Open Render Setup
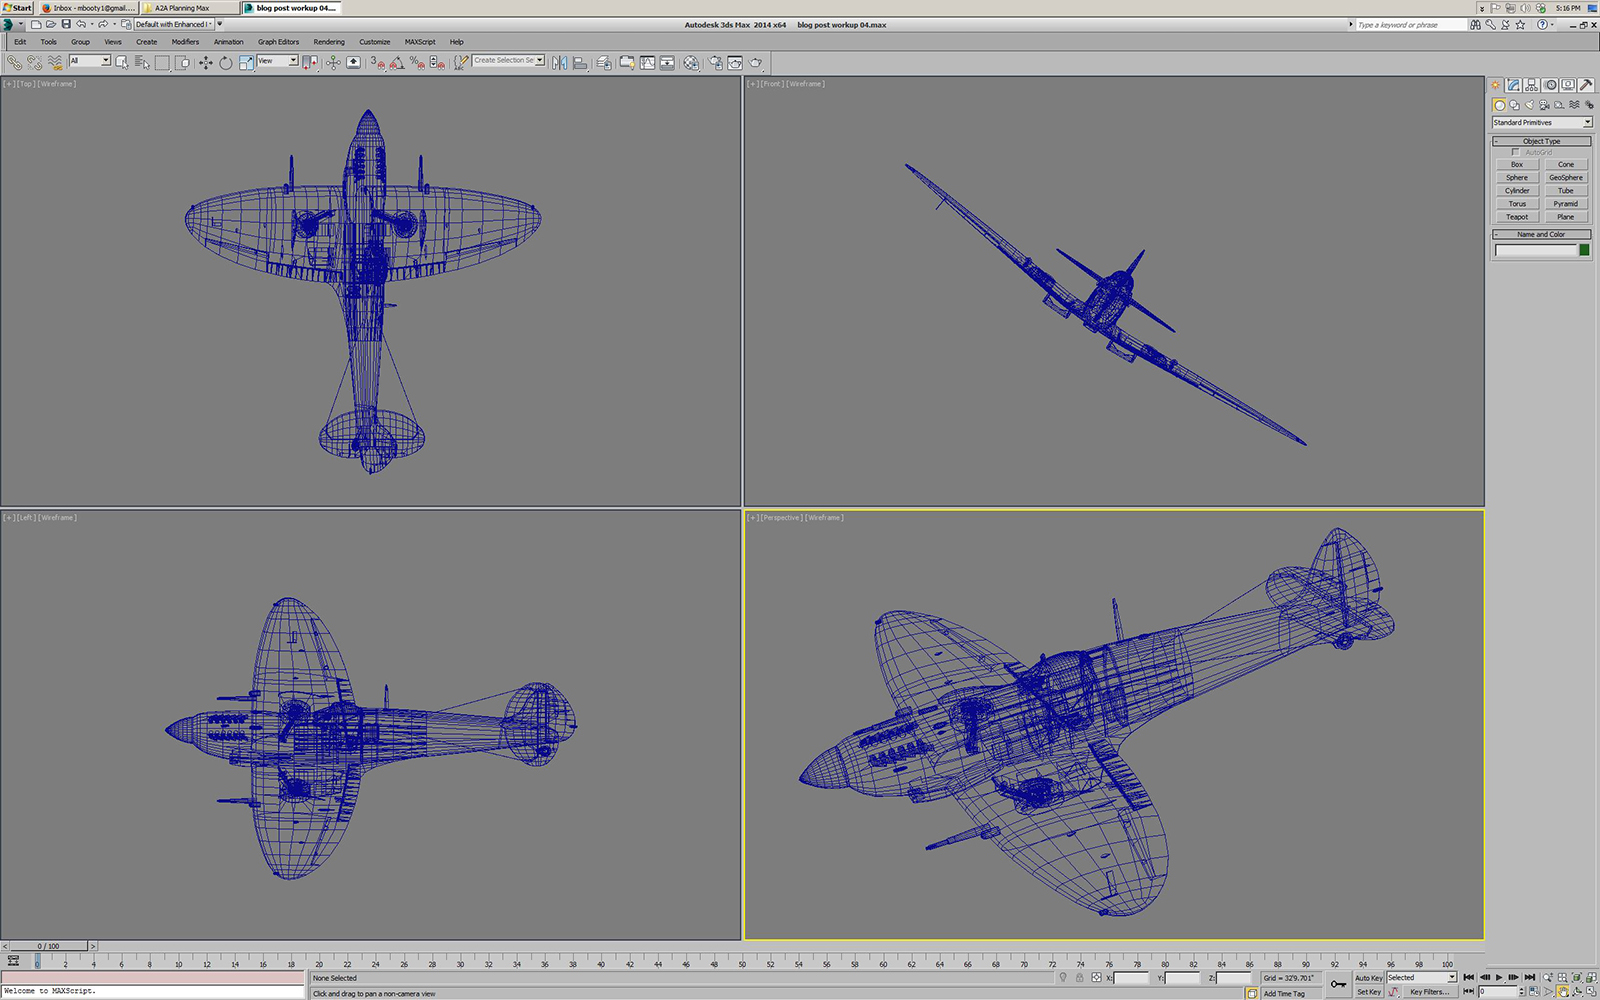 [x=717, y=62]
